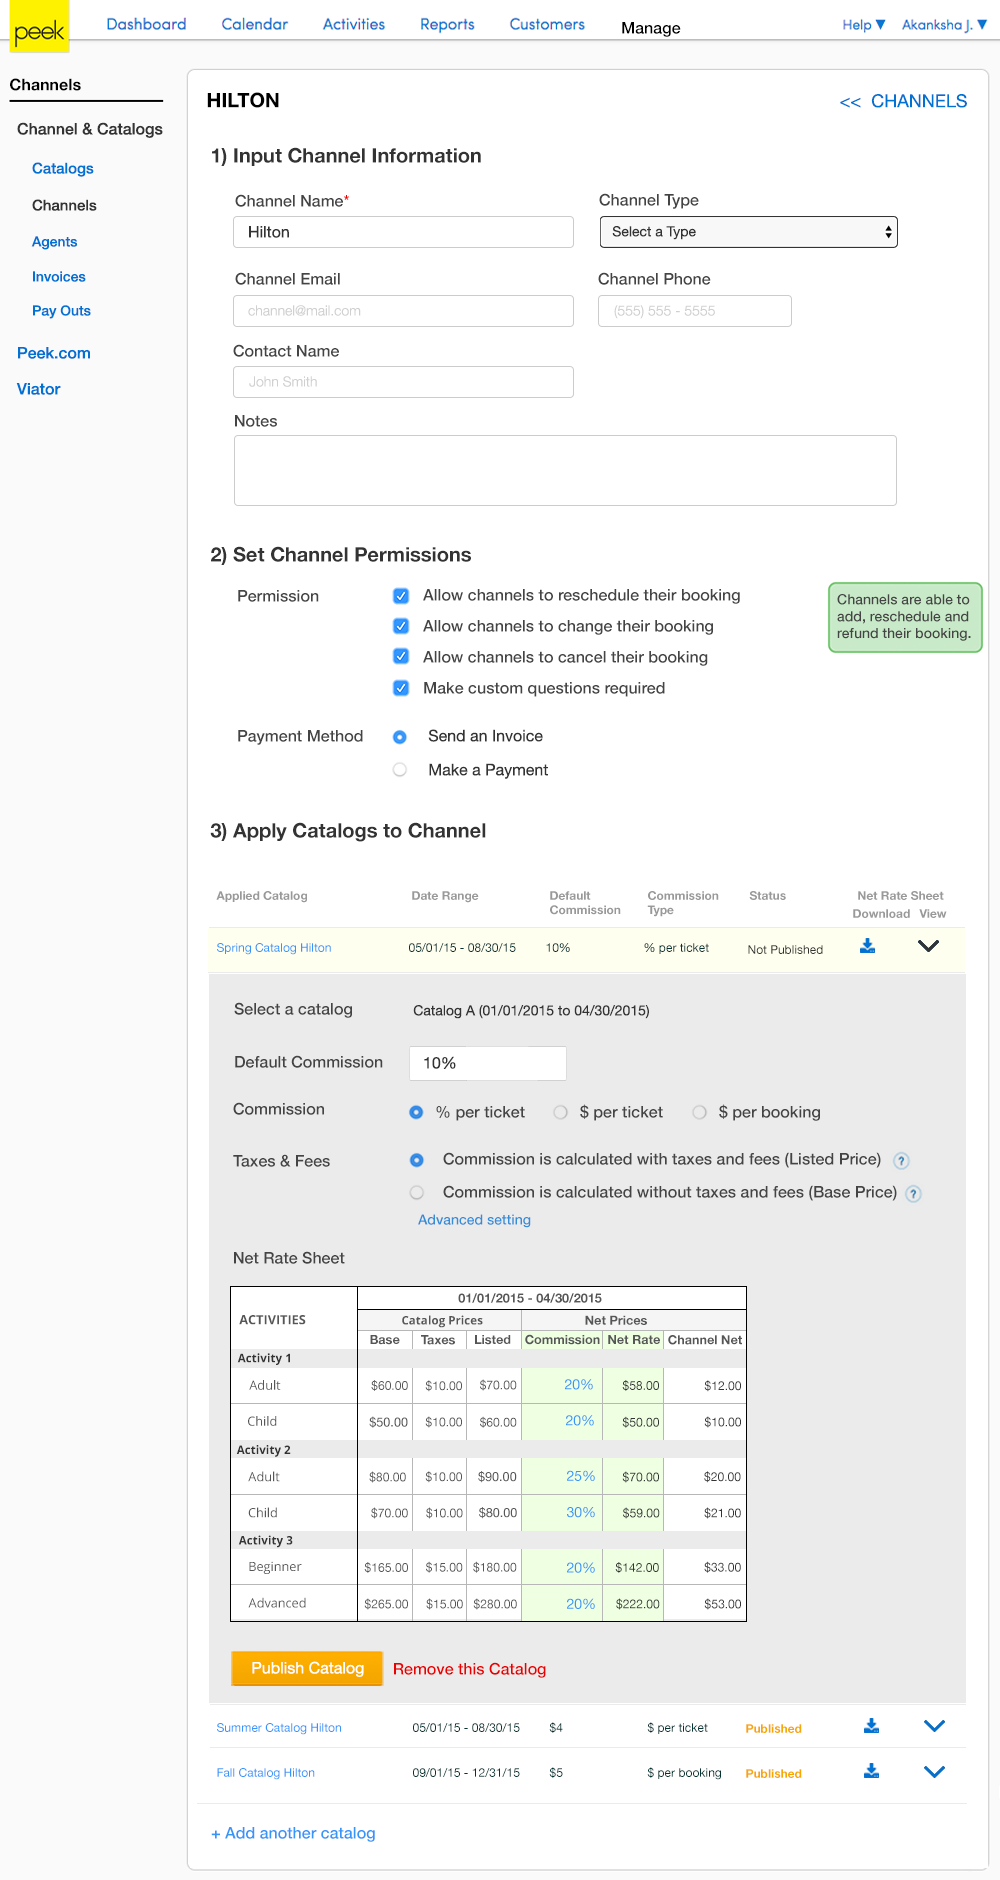Edit Activity 2 Adult commission 25%
Image resolution: width=1000 pixels, height=1880 pixels.
point(580,1477)
